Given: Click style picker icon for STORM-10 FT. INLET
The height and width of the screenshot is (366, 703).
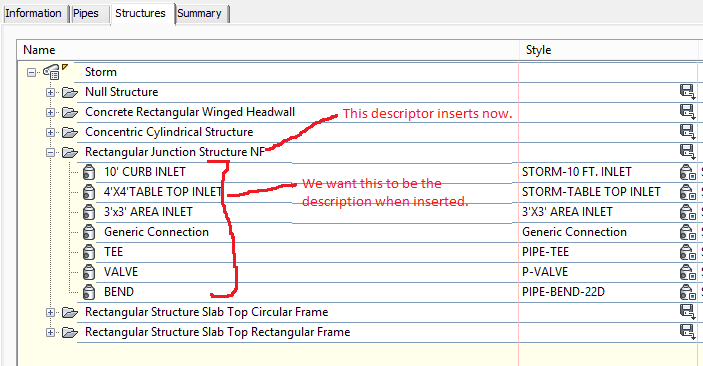Looking at the screenshot, I should (687, 172).
